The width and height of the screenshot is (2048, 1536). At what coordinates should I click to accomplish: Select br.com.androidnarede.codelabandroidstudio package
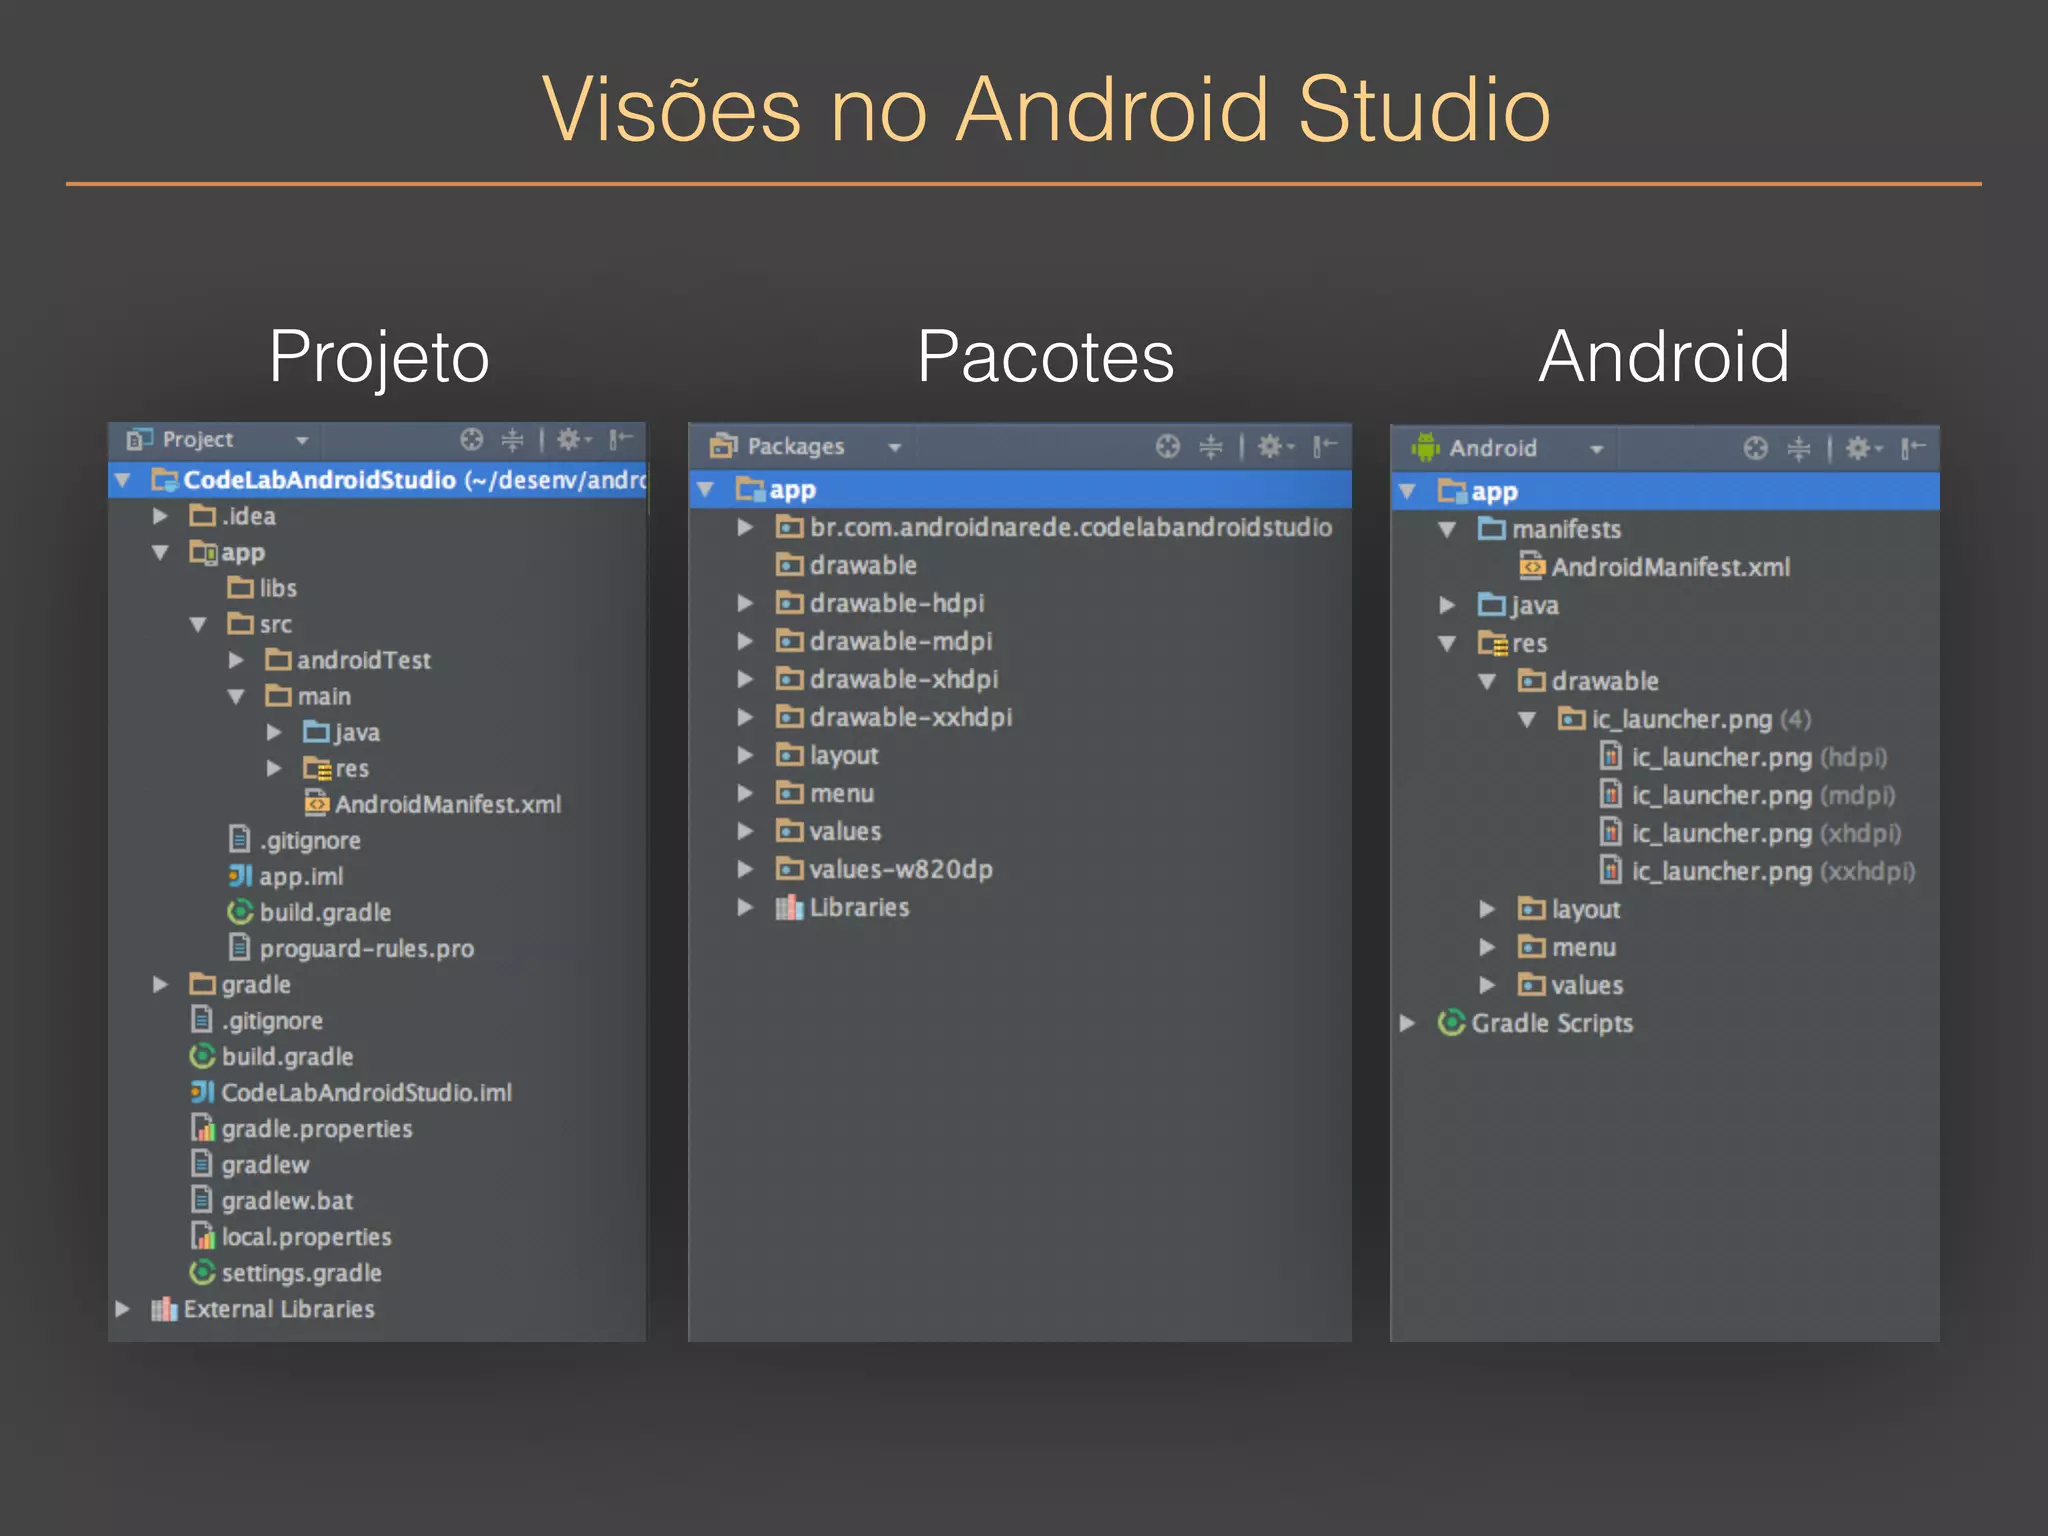(x=1071, y=527)
